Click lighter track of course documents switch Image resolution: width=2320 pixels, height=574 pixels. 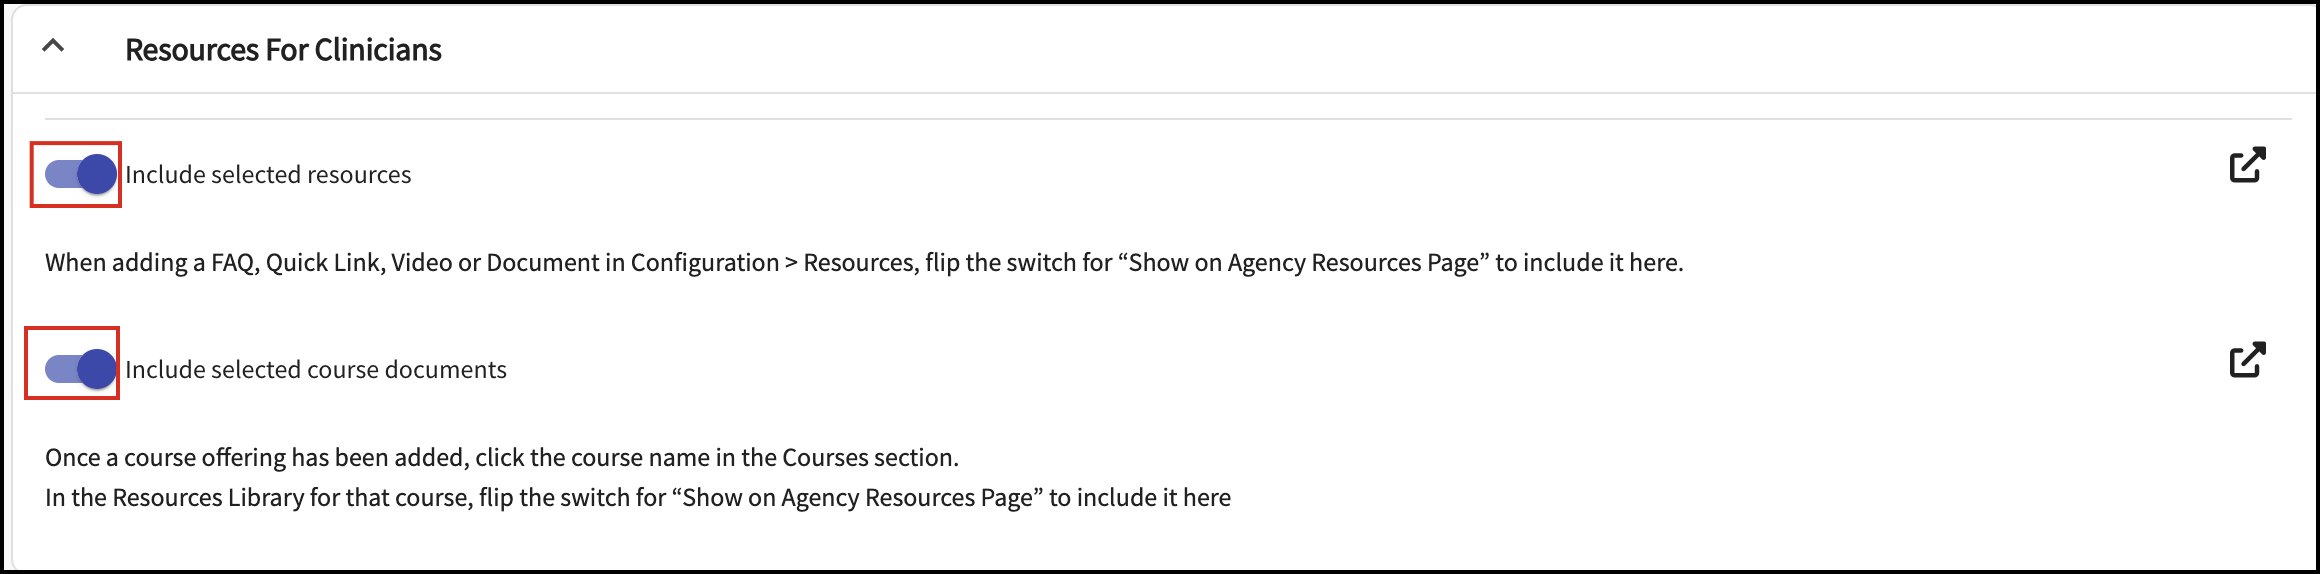coord(60,369)
